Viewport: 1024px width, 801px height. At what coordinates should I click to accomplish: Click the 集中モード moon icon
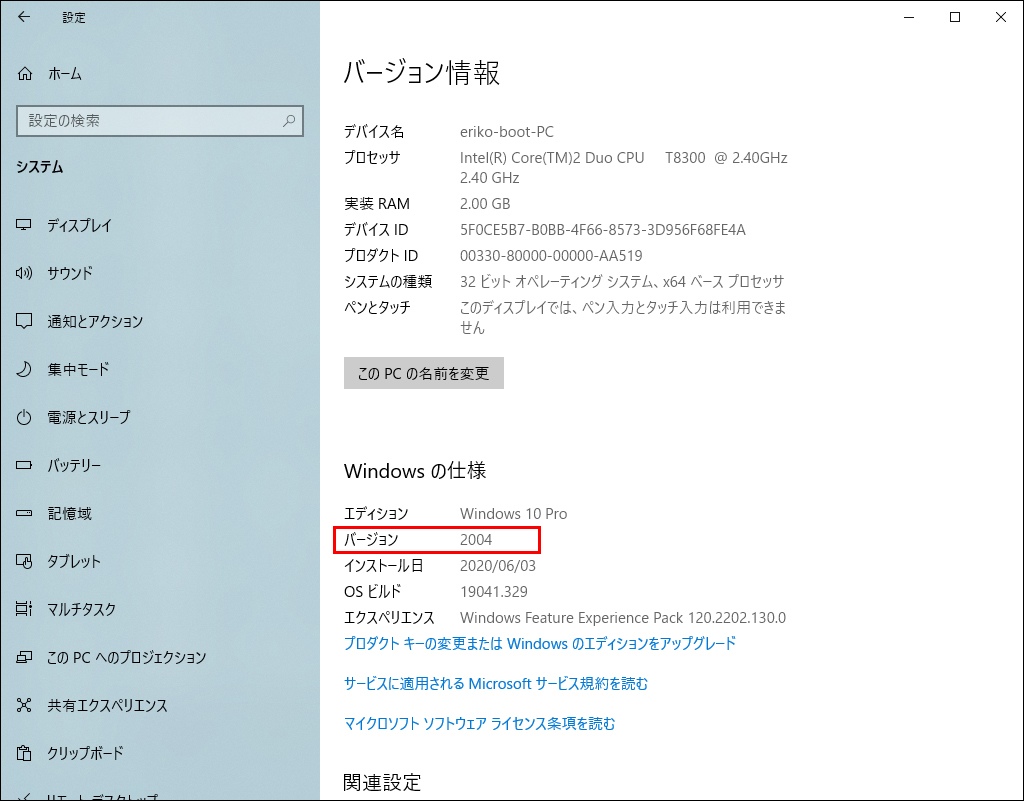[x=24, y=369]
